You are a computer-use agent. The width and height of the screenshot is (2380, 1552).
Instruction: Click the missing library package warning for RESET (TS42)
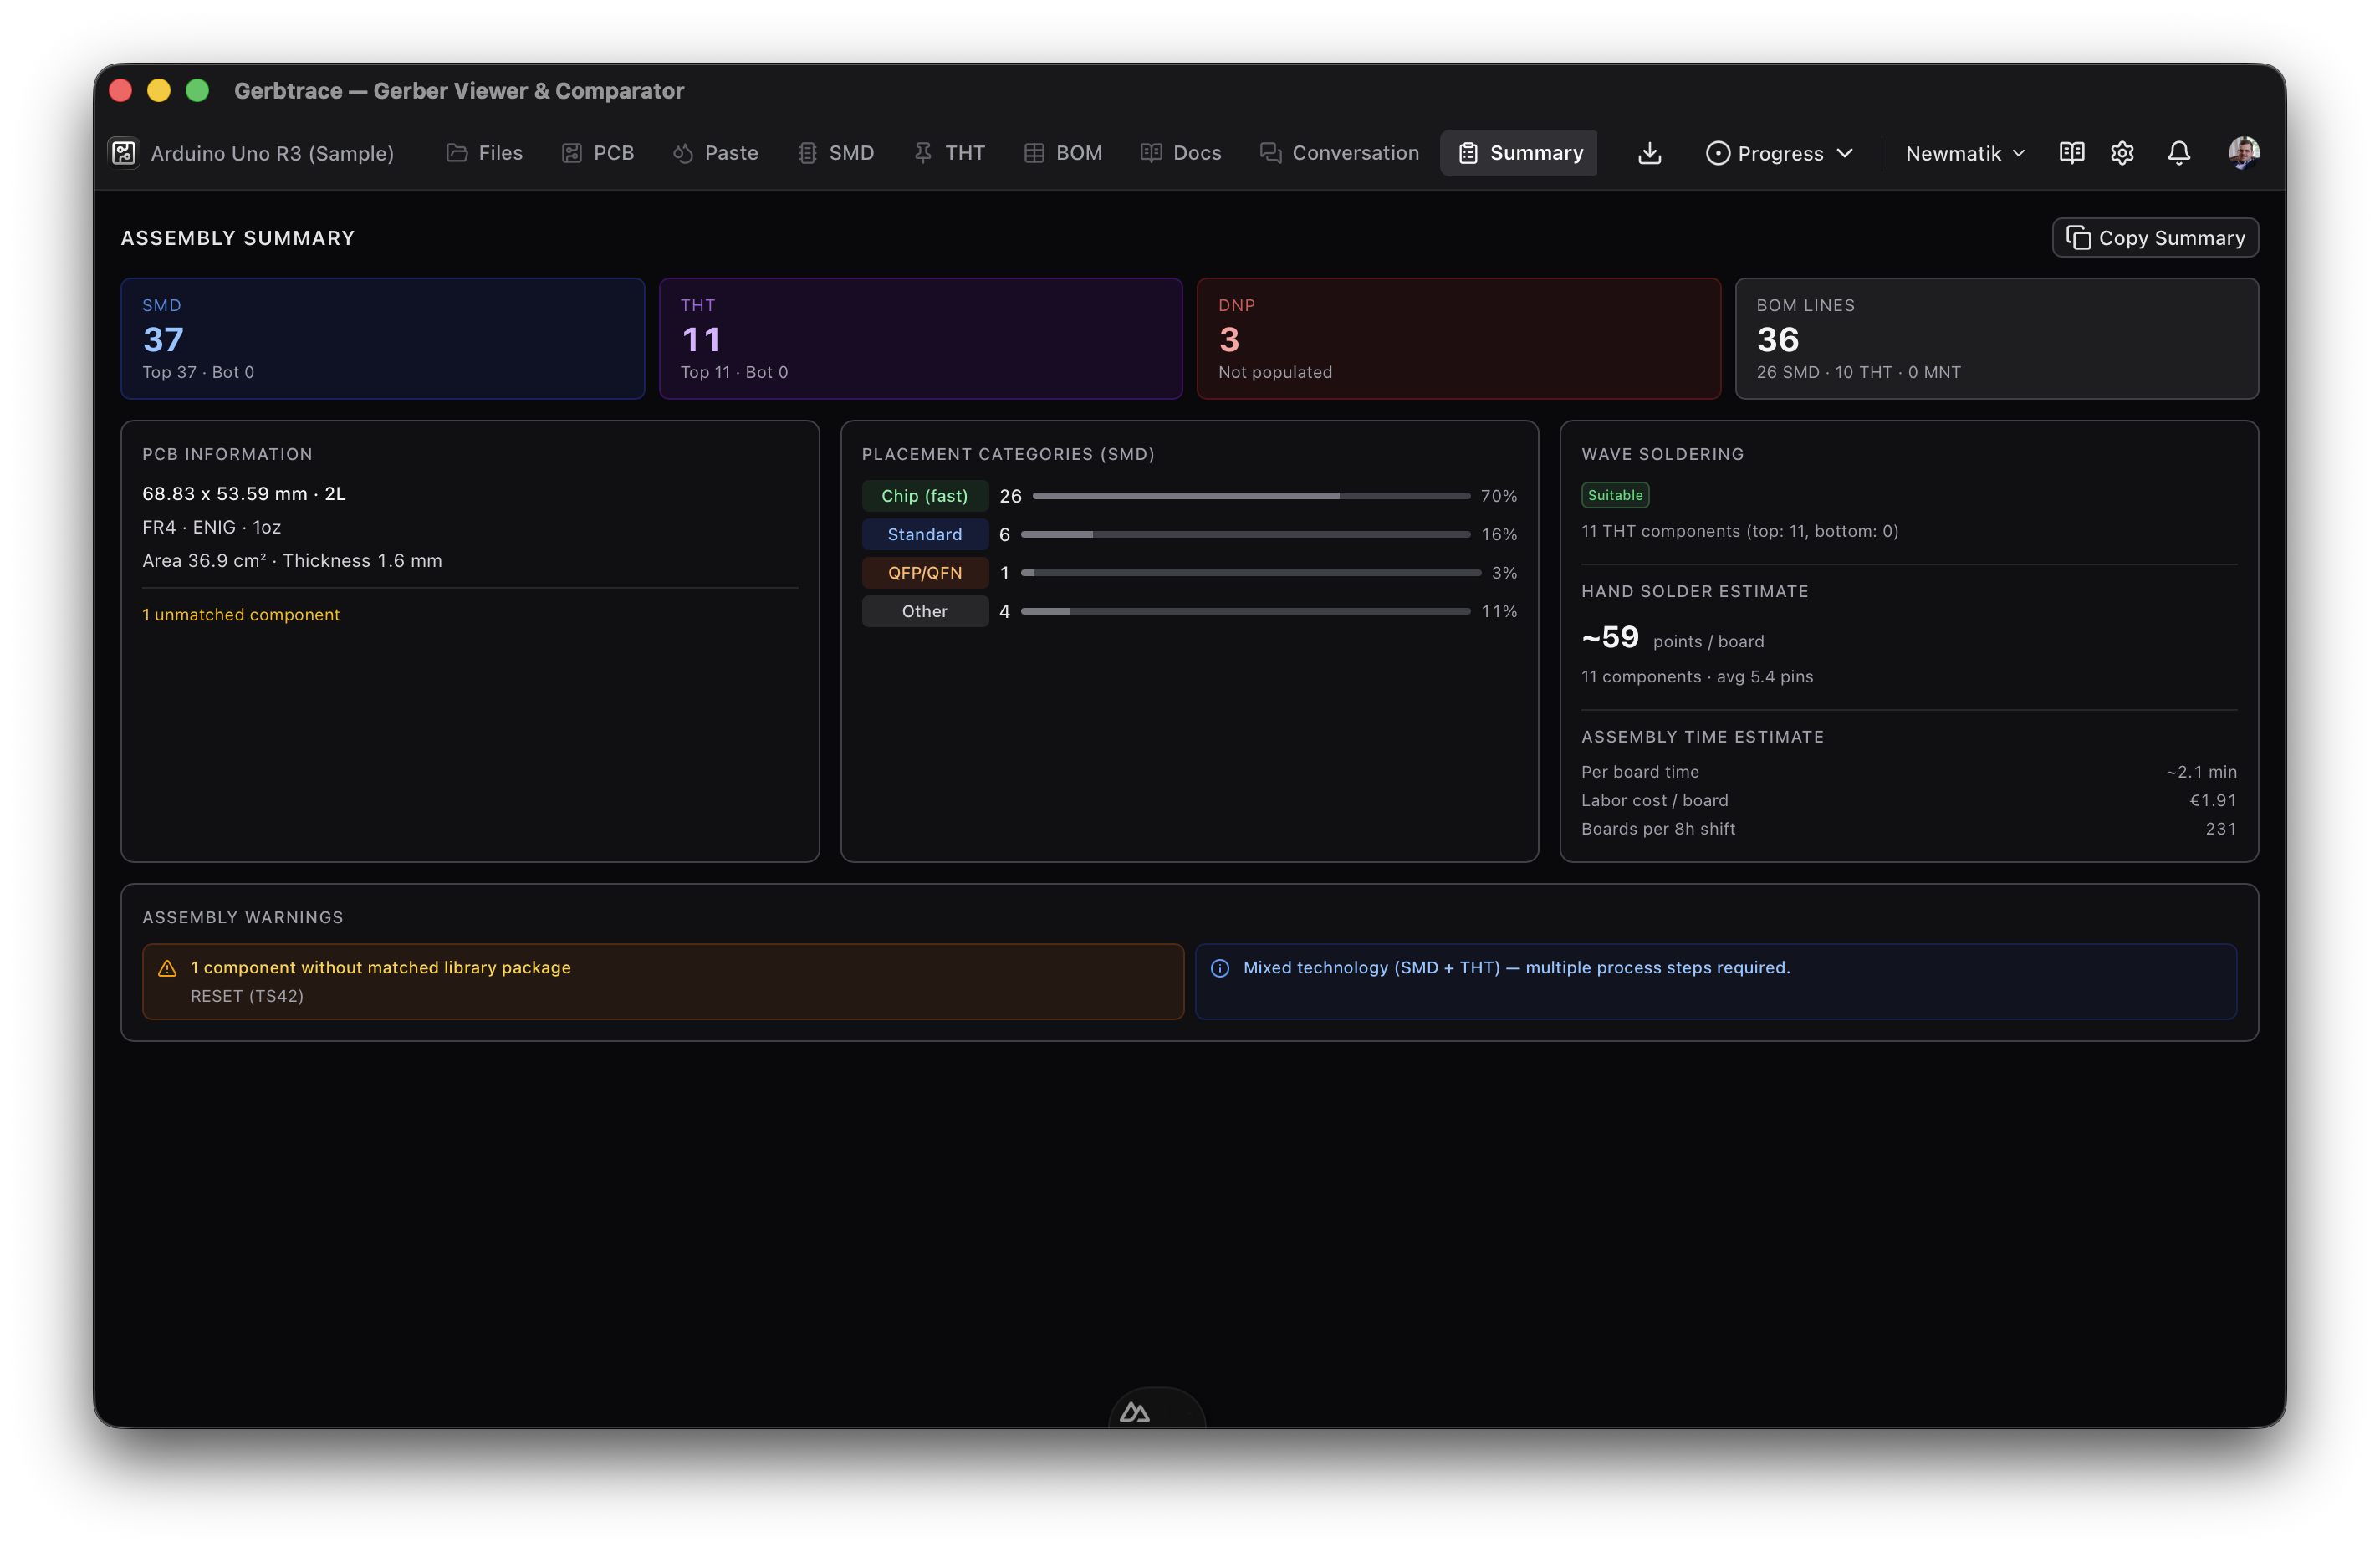663,982
